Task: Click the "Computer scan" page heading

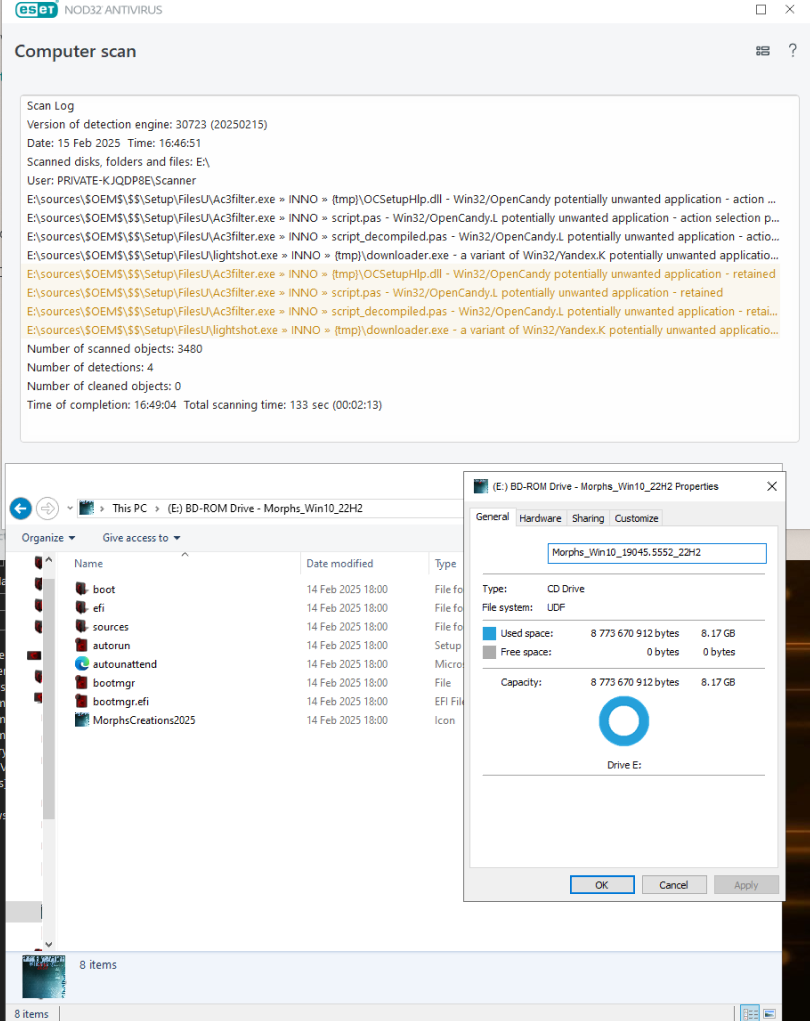Action: [76, 51]
